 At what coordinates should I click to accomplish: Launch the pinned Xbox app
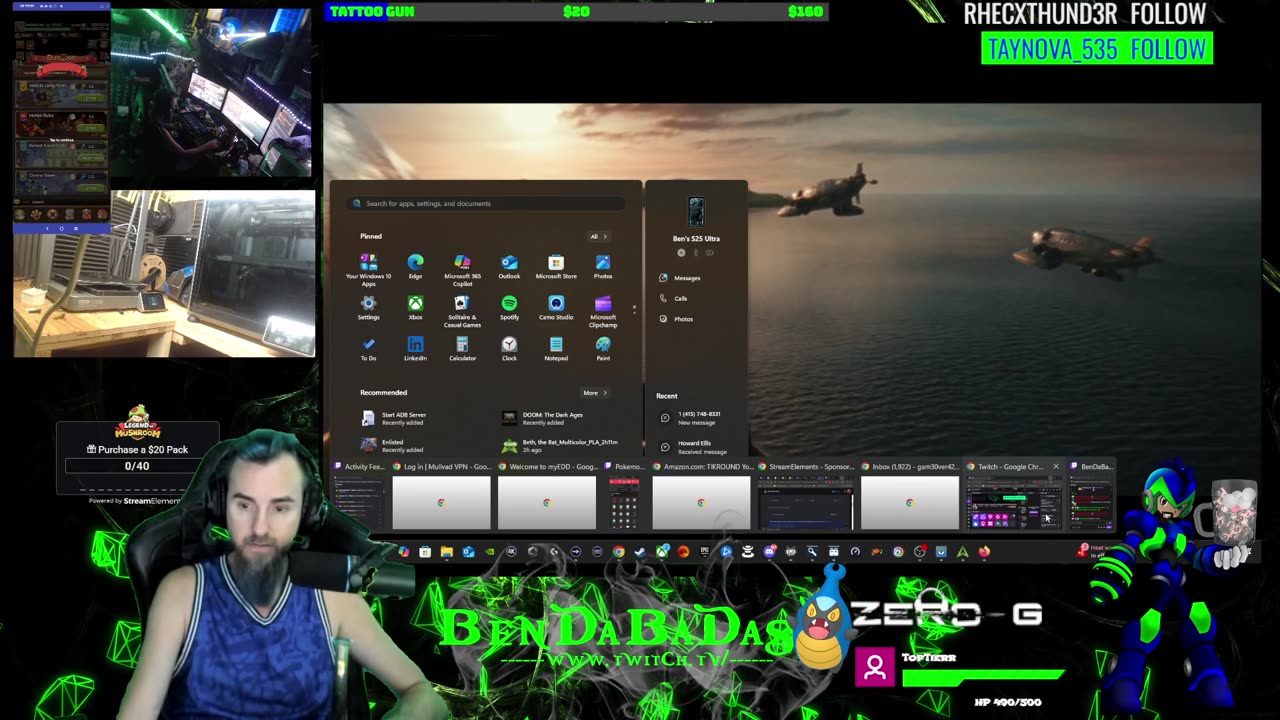click(x=415, y=308)
